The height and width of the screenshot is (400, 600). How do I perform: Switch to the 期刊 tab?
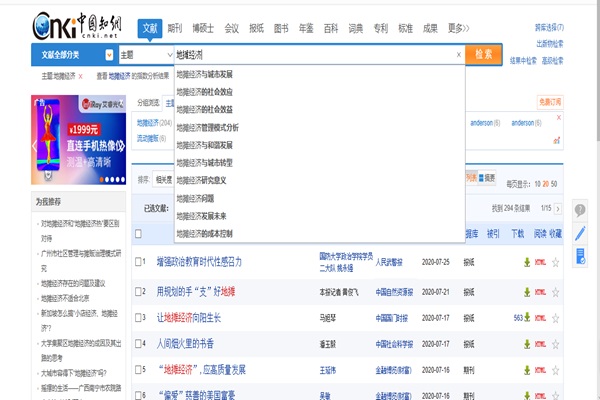tap(174, 28)
